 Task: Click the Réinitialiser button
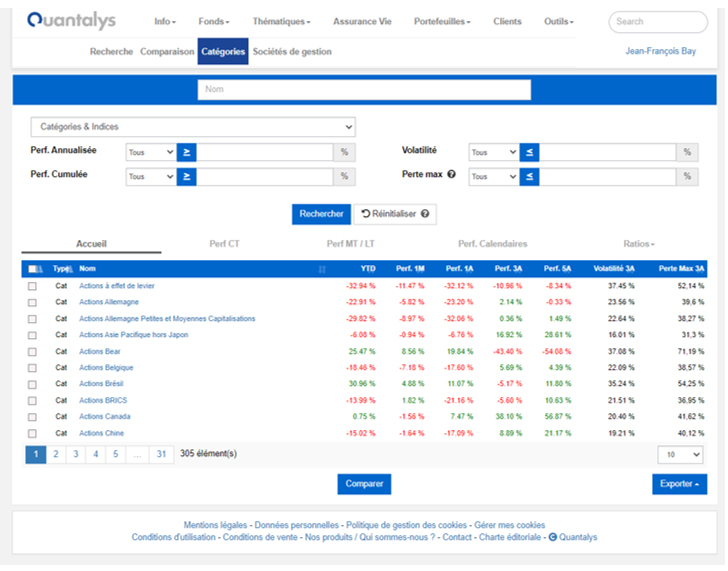point(395,214)
